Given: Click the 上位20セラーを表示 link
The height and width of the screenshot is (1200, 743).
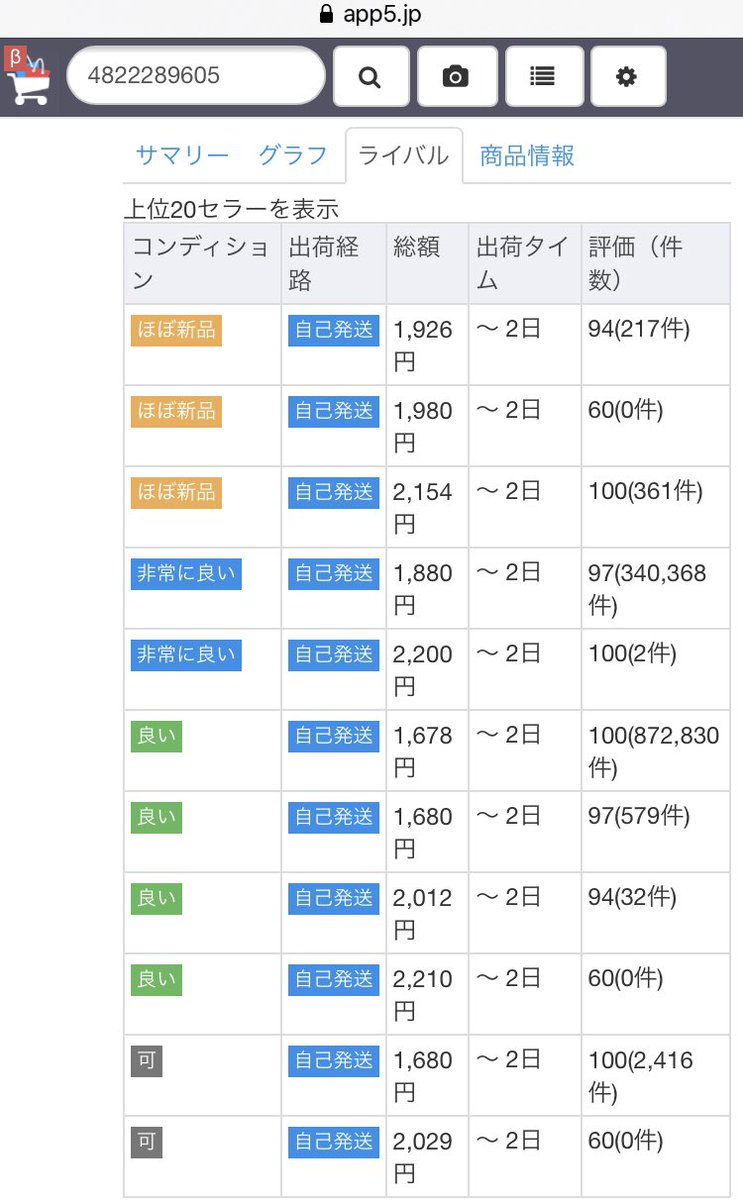Looking at the screenshot, I should coord(231,209).
